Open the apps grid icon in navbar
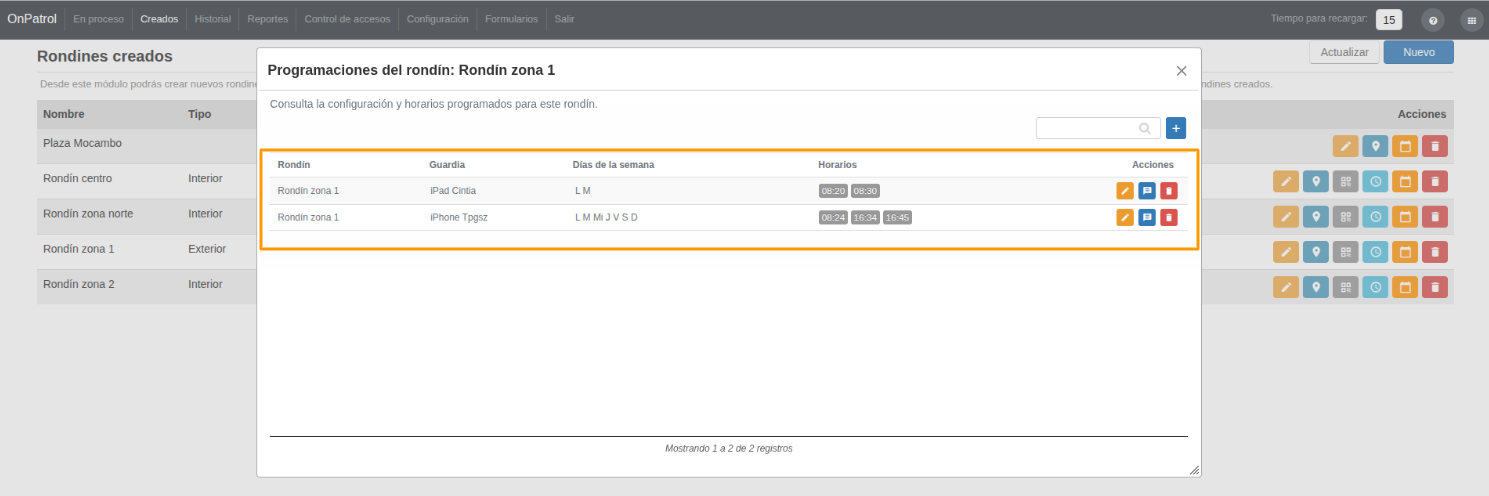The image size is (1489, 496). (x=1471, y=20)
